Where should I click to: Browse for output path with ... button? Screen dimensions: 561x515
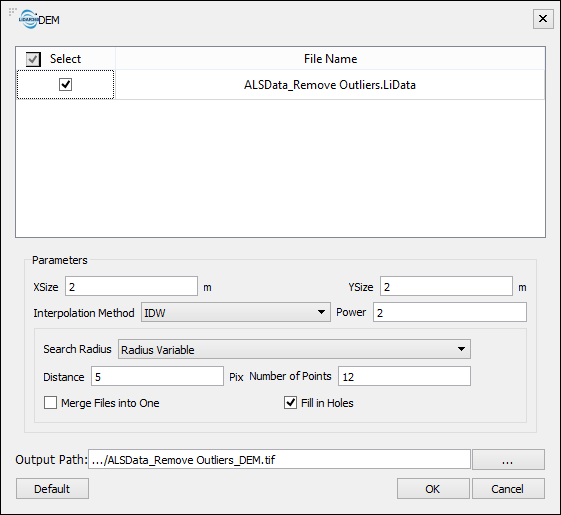pos(508,460)
